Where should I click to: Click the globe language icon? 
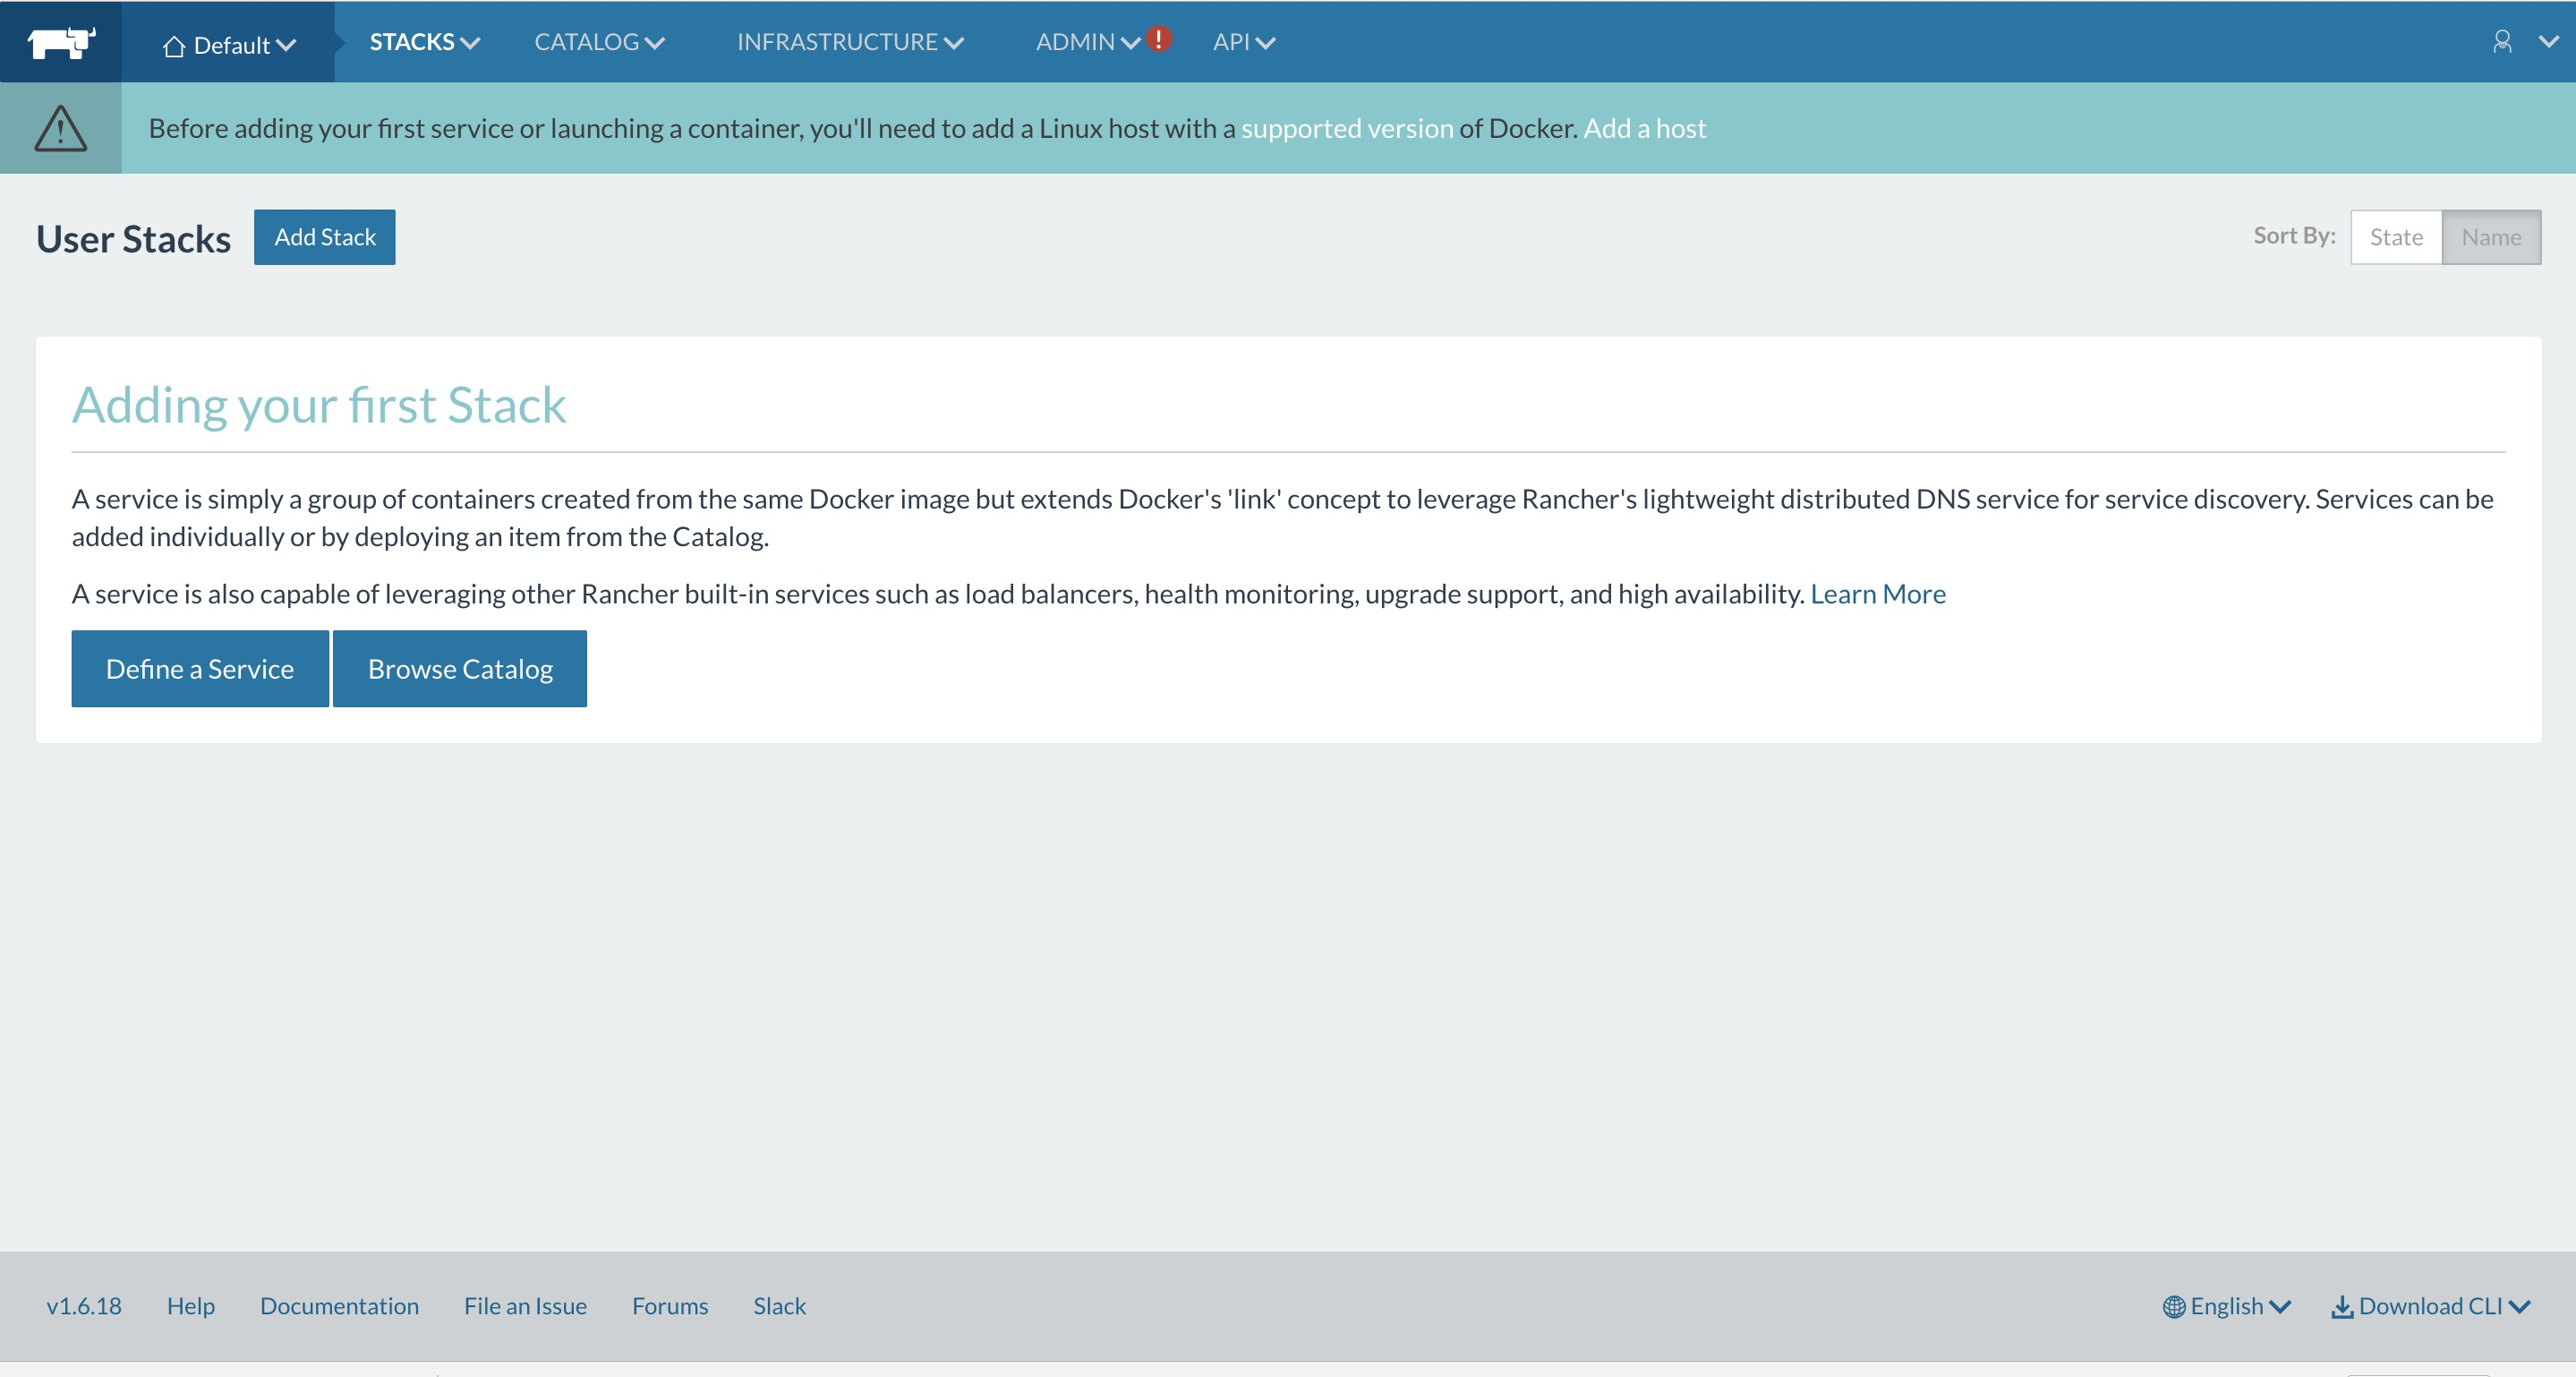[2173, 1307]
